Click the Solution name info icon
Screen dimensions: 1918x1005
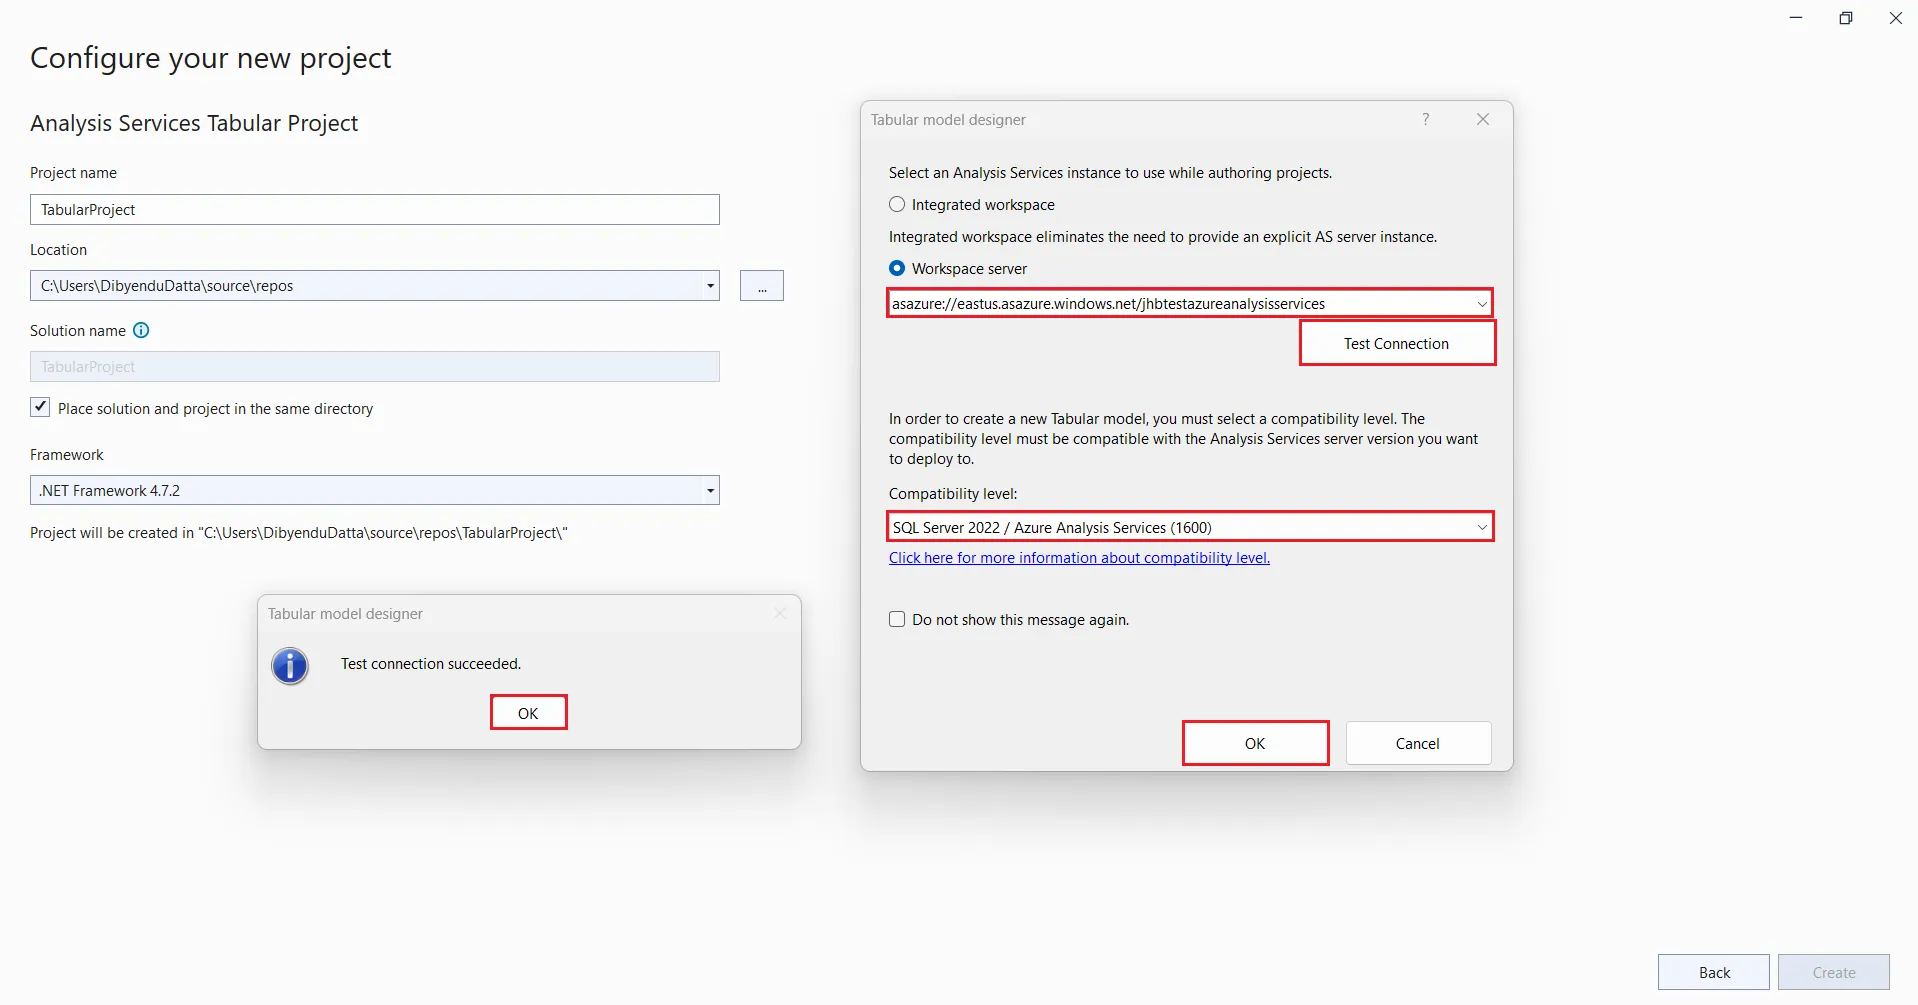[141, 331]
